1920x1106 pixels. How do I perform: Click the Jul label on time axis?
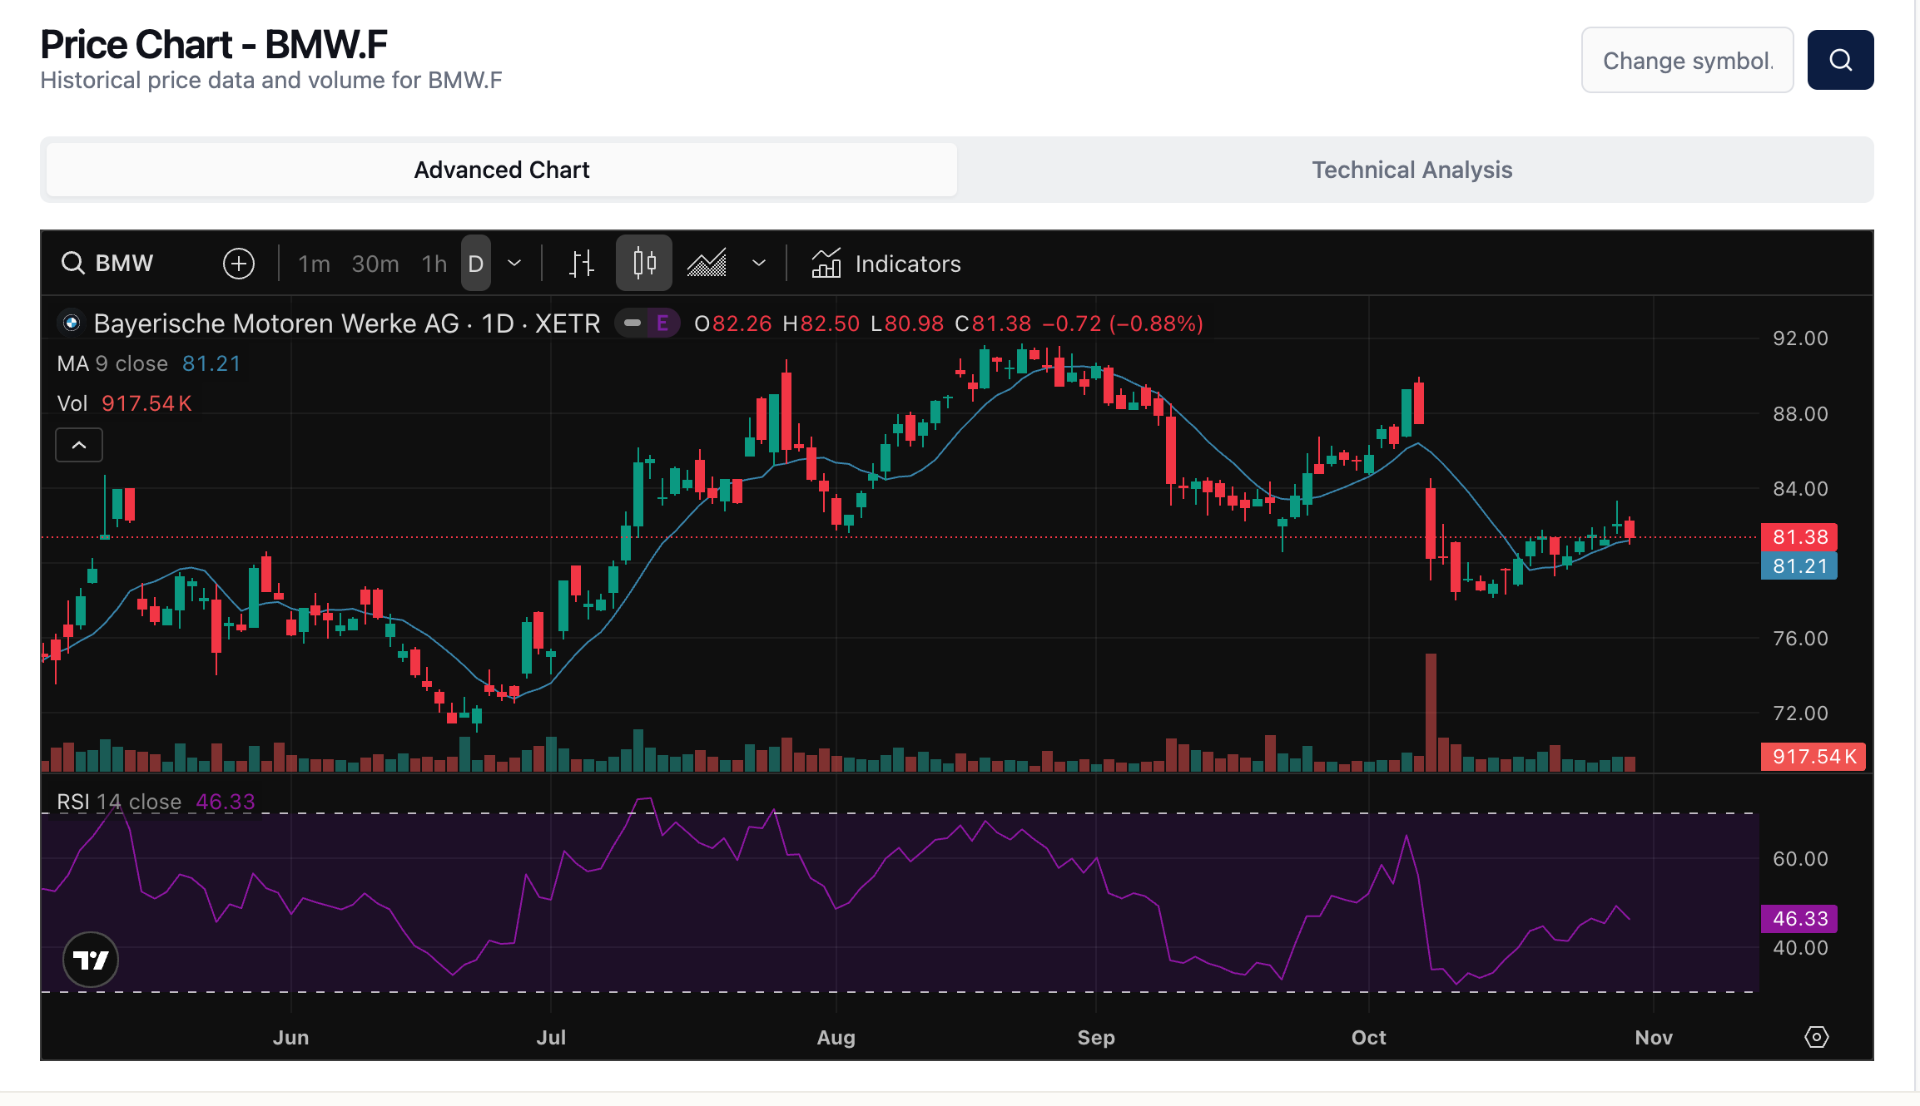(x=551, y=1038)
